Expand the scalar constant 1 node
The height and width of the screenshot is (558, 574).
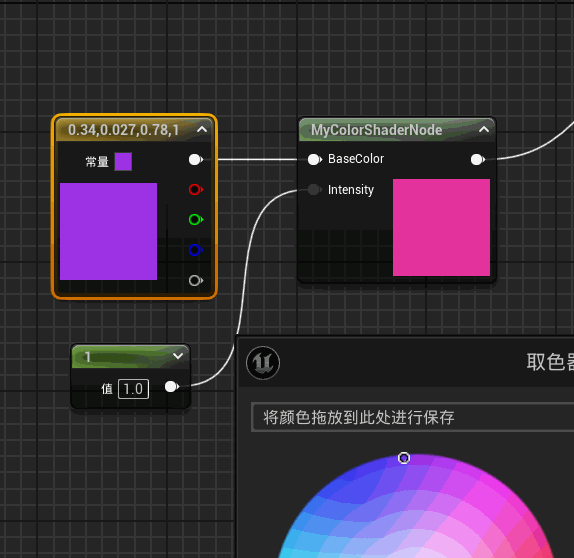pos(178,356)
